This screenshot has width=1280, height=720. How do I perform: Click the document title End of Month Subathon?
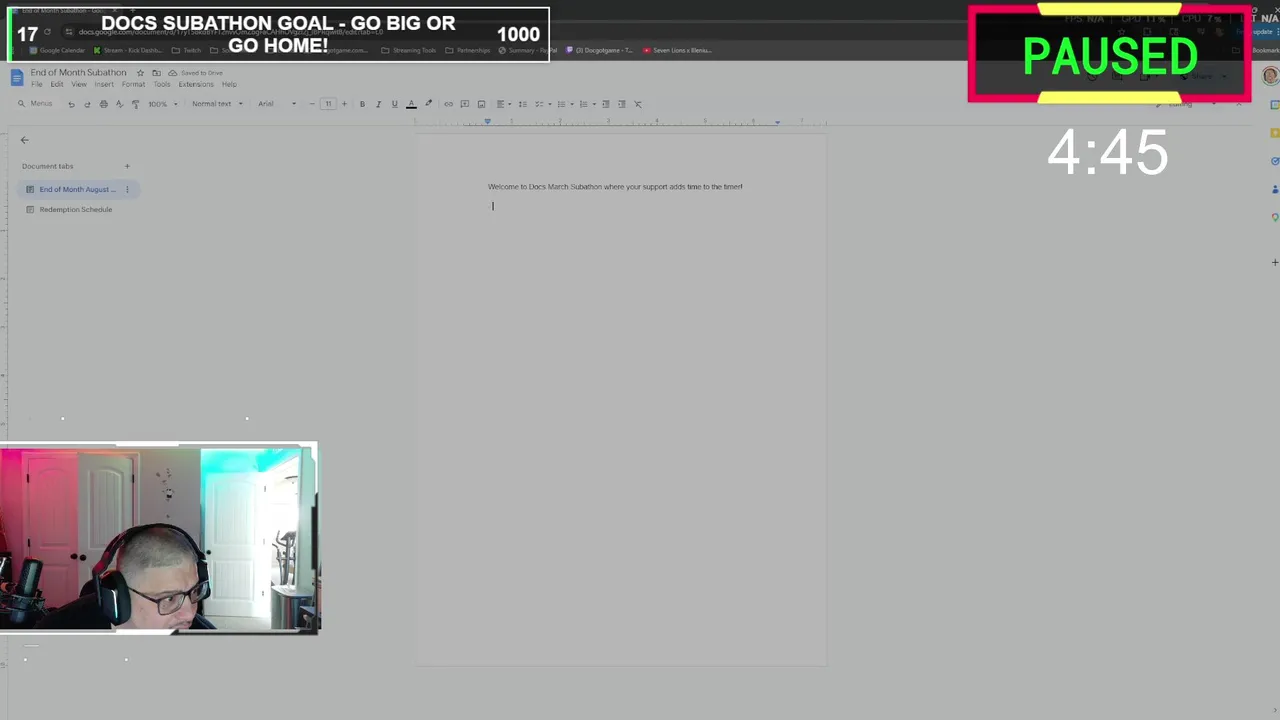78,73
